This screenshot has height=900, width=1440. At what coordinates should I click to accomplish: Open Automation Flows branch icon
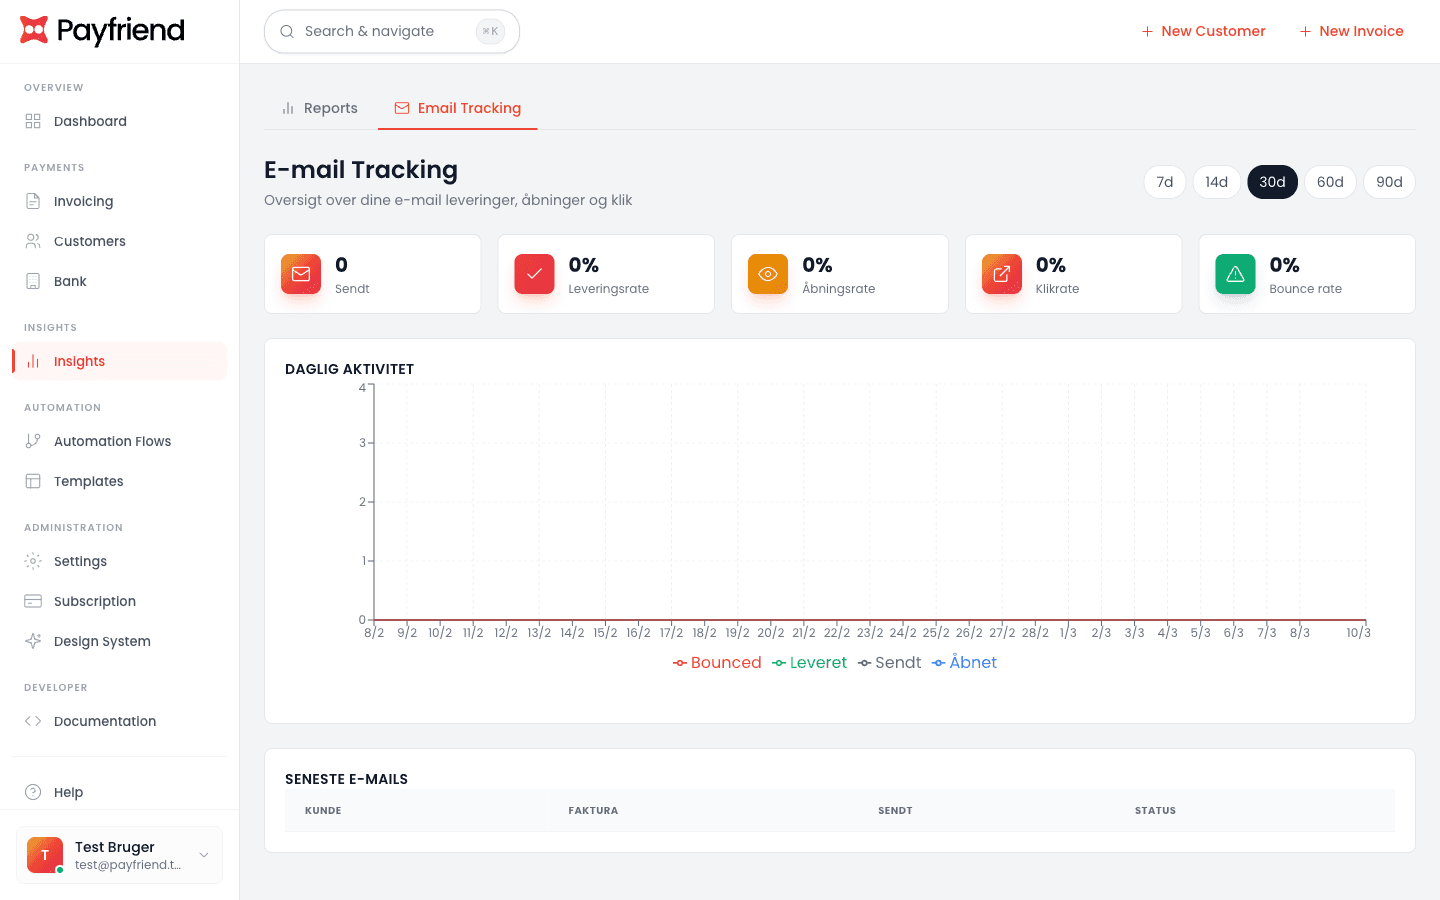(33, 441)
